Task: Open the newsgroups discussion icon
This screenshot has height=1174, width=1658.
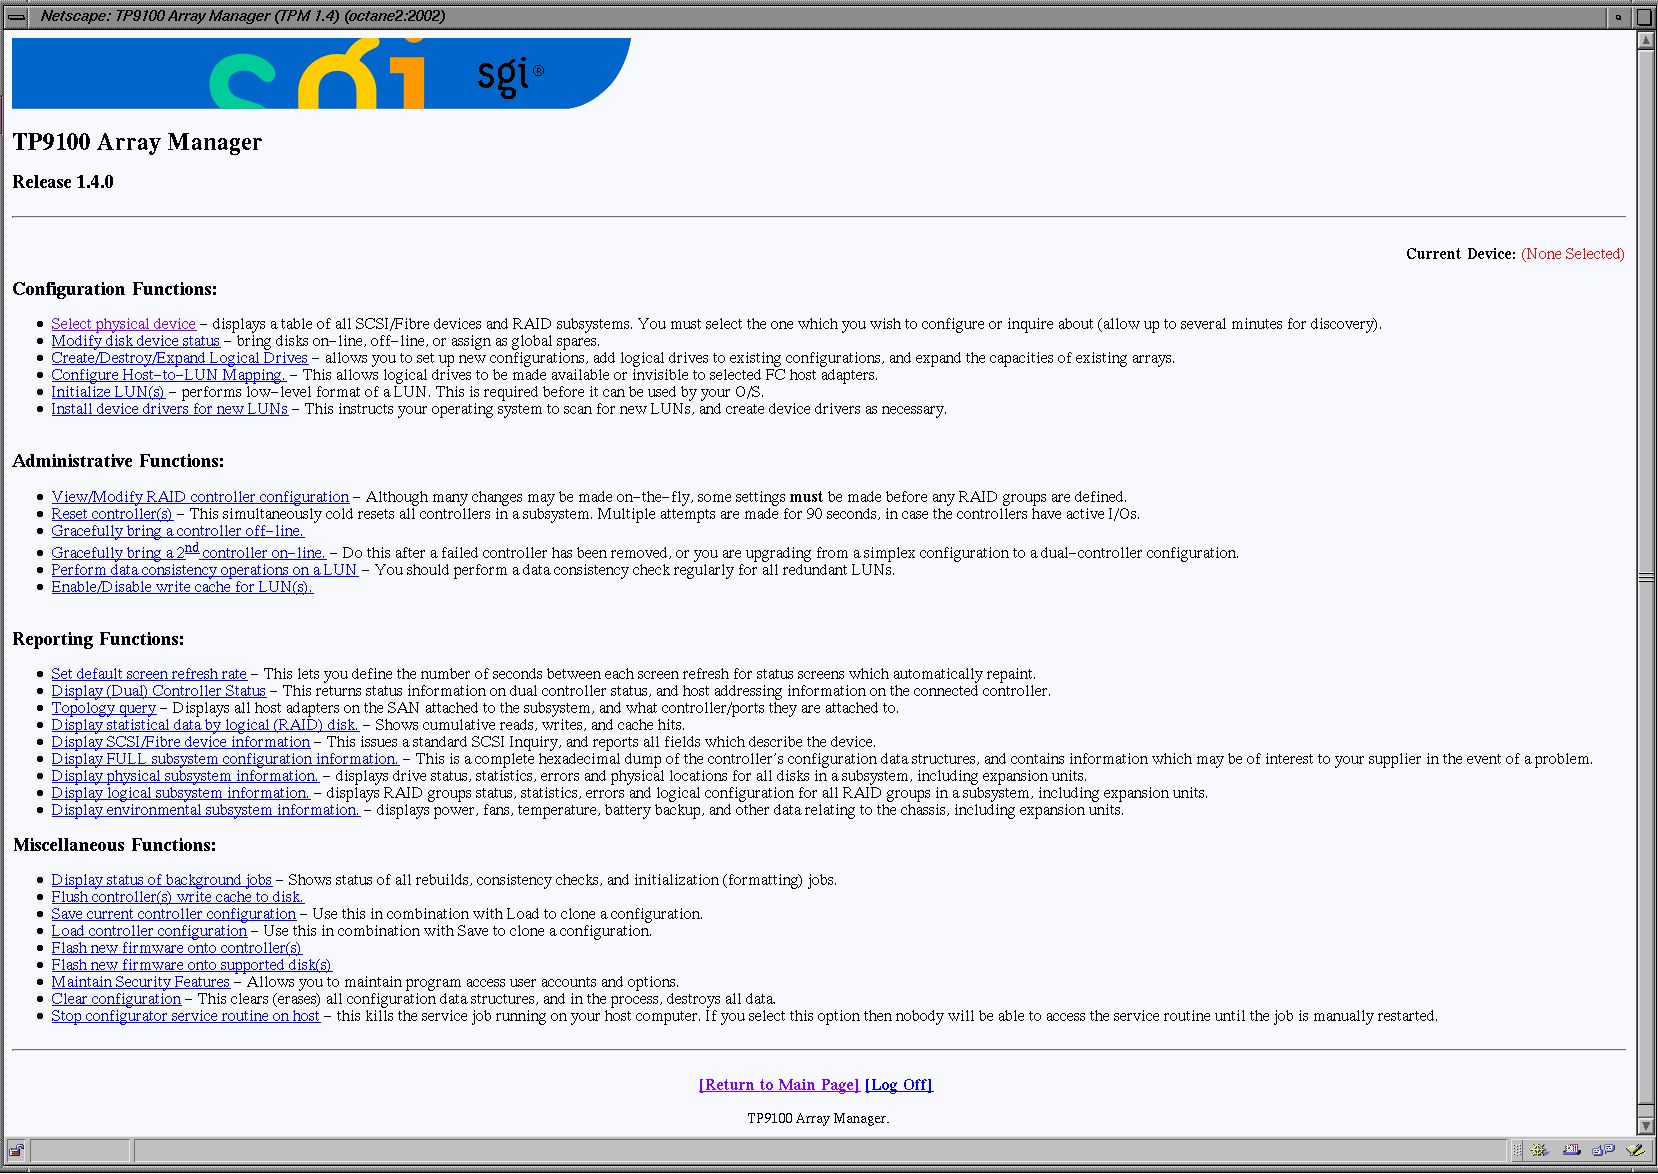Action: tap(1603, 1150)
